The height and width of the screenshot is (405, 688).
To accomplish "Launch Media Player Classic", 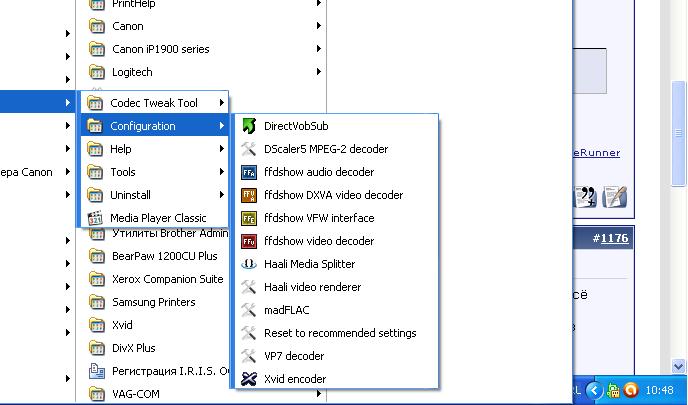I will 157,218.
